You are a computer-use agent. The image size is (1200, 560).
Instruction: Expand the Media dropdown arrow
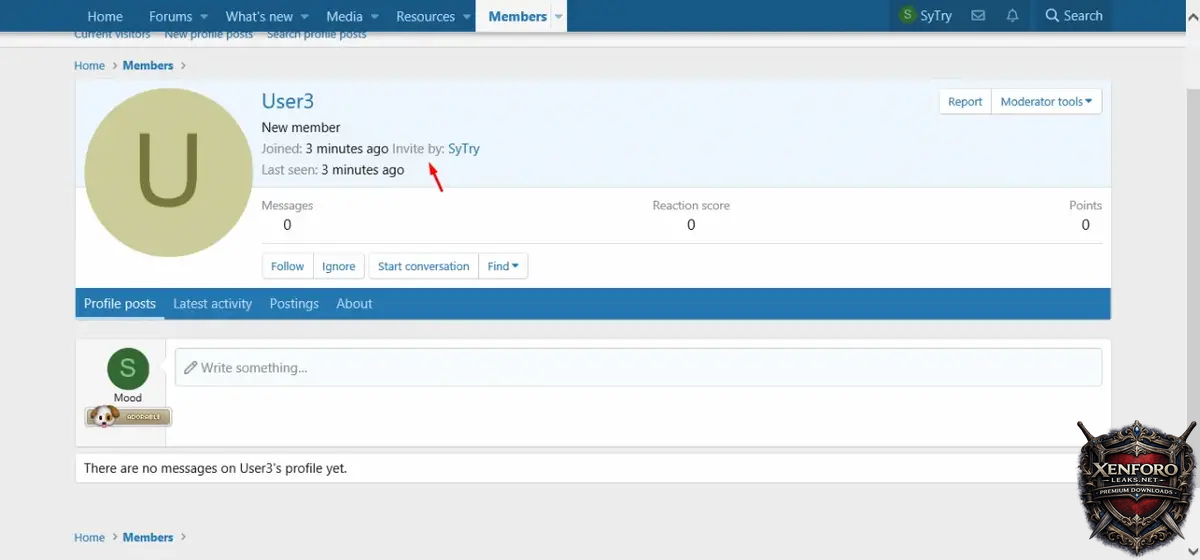[x=374, y=17]
